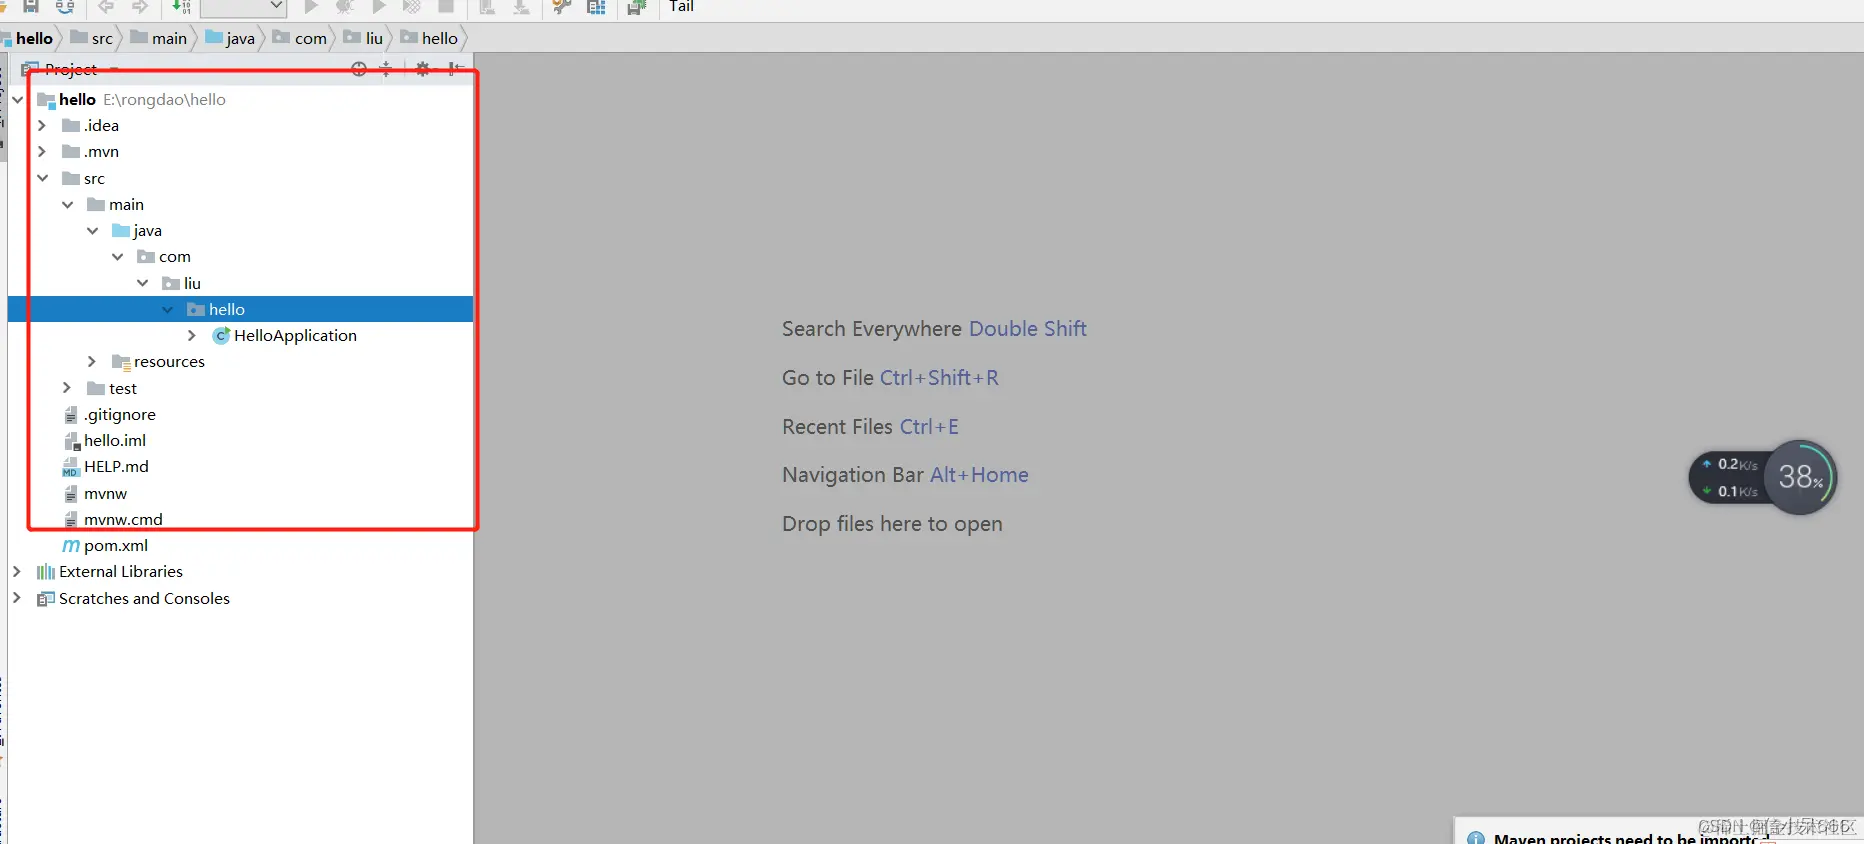Select the mvnw file
Screen dimensions: 1864x844
[95, 493]
